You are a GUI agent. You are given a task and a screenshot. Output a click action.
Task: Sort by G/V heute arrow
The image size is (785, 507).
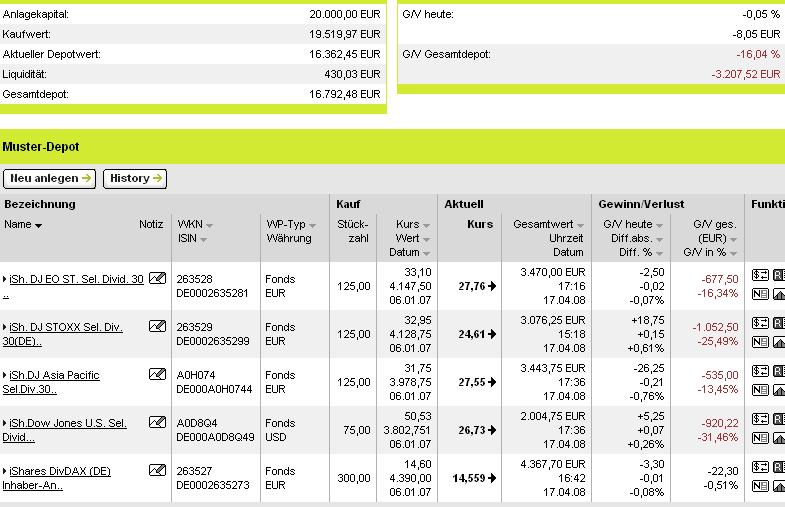click(659, 226)
